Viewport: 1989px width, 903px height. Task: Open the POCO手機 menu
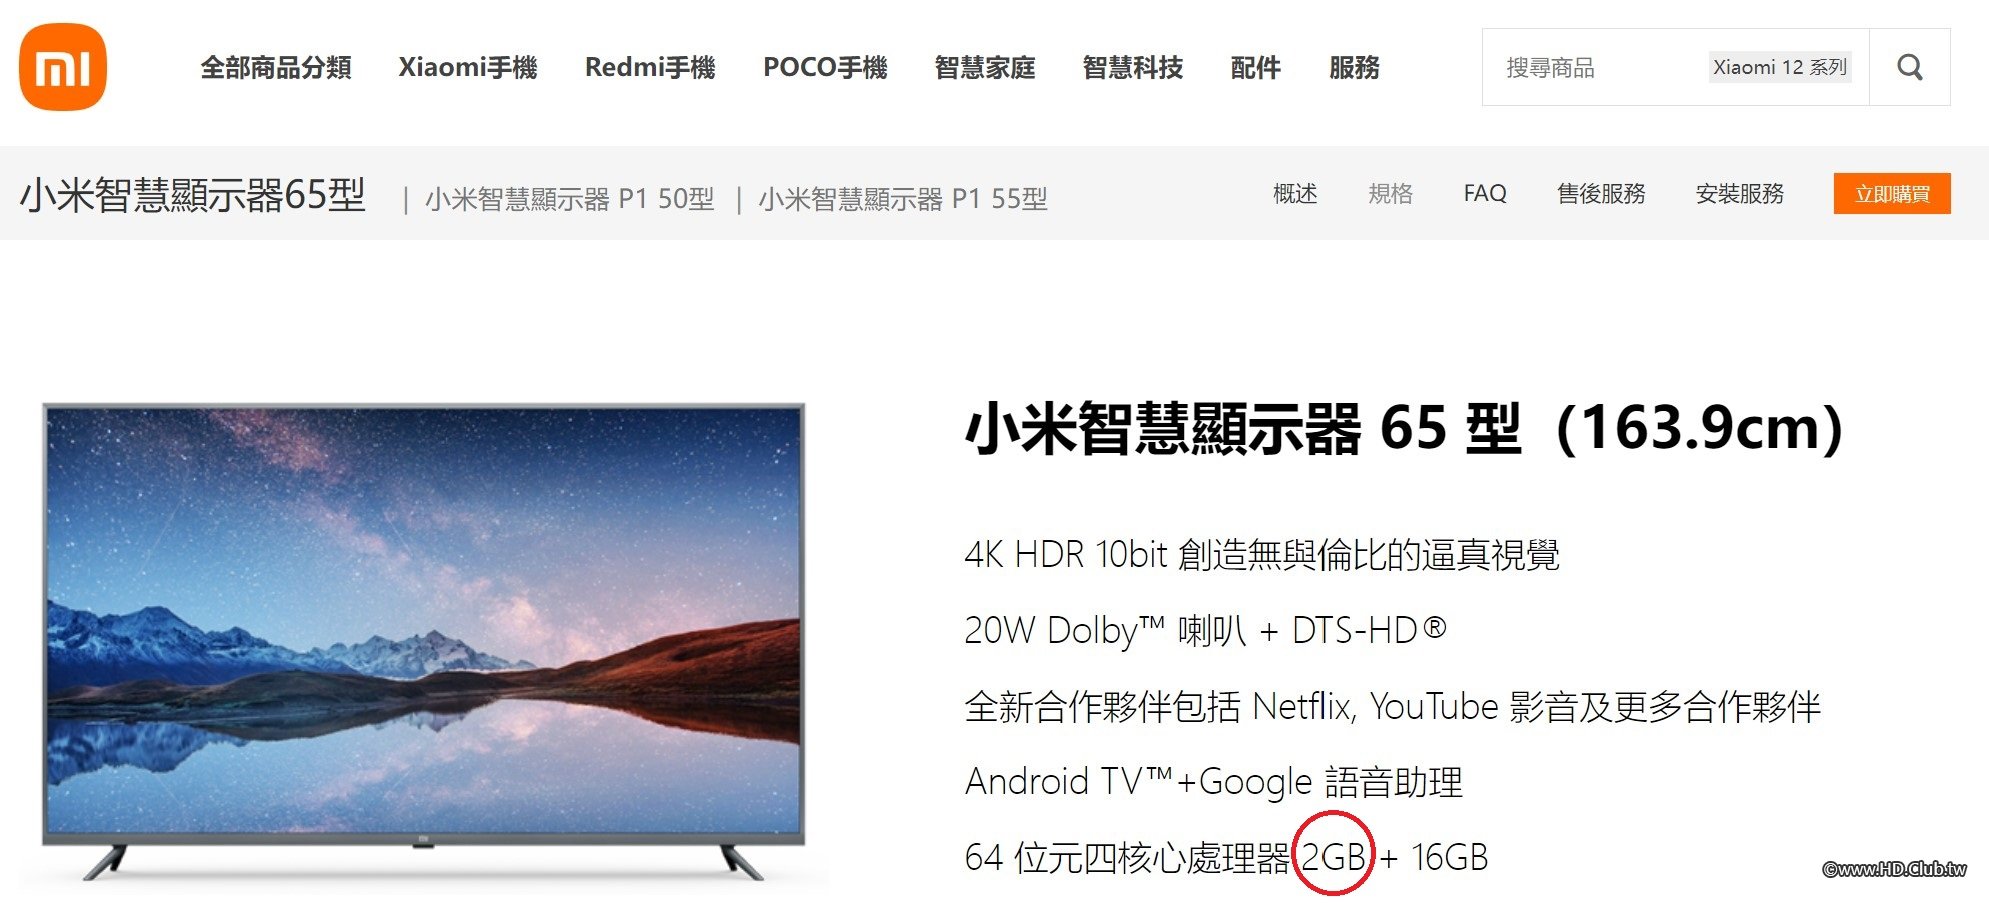(x=825, y=68)
